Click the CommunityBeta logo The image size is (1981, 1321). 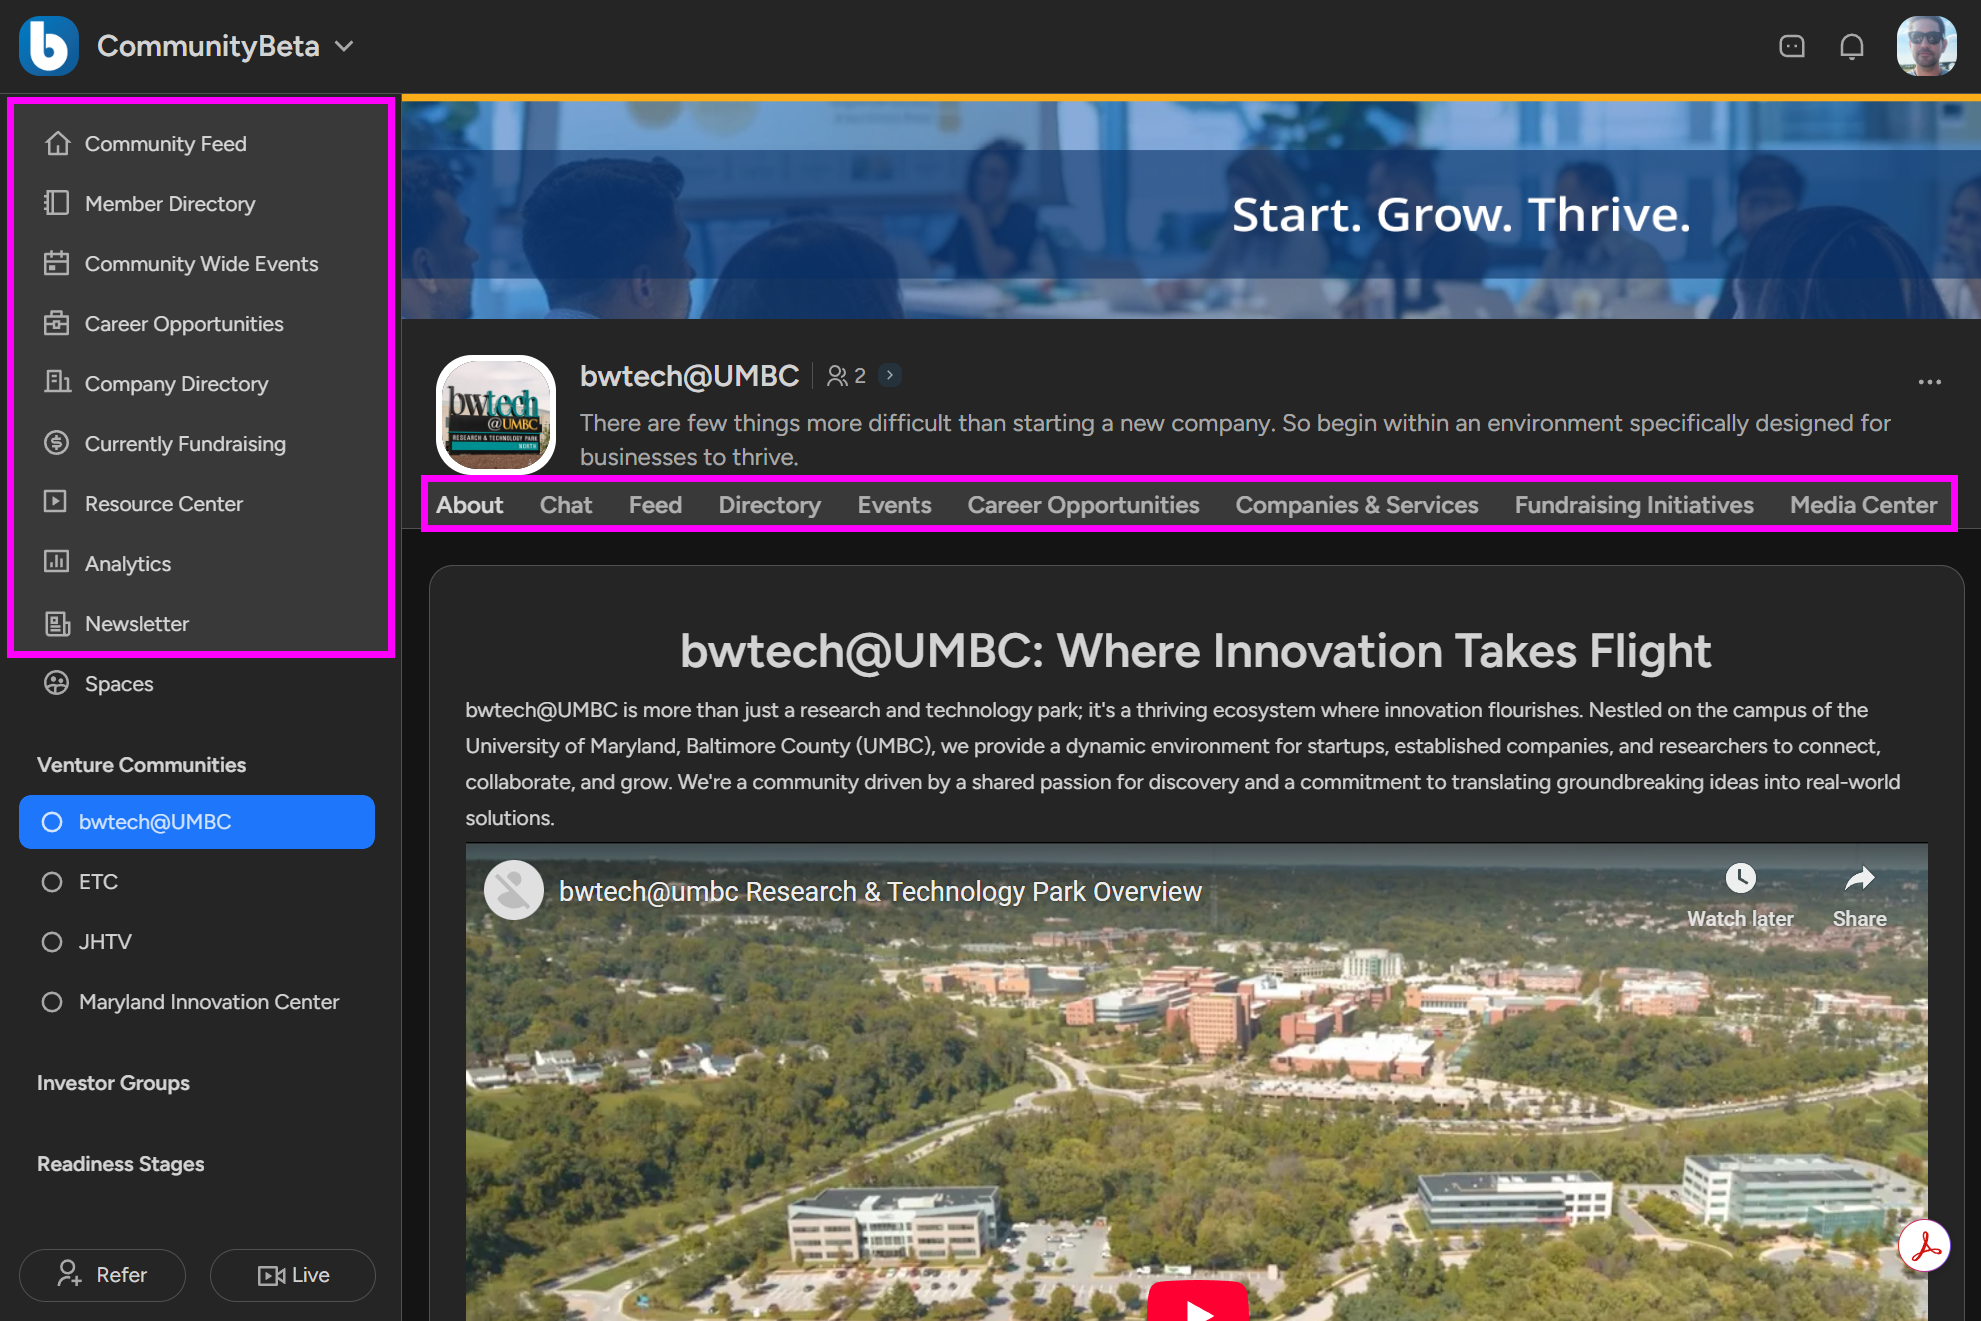pos(48,46)
